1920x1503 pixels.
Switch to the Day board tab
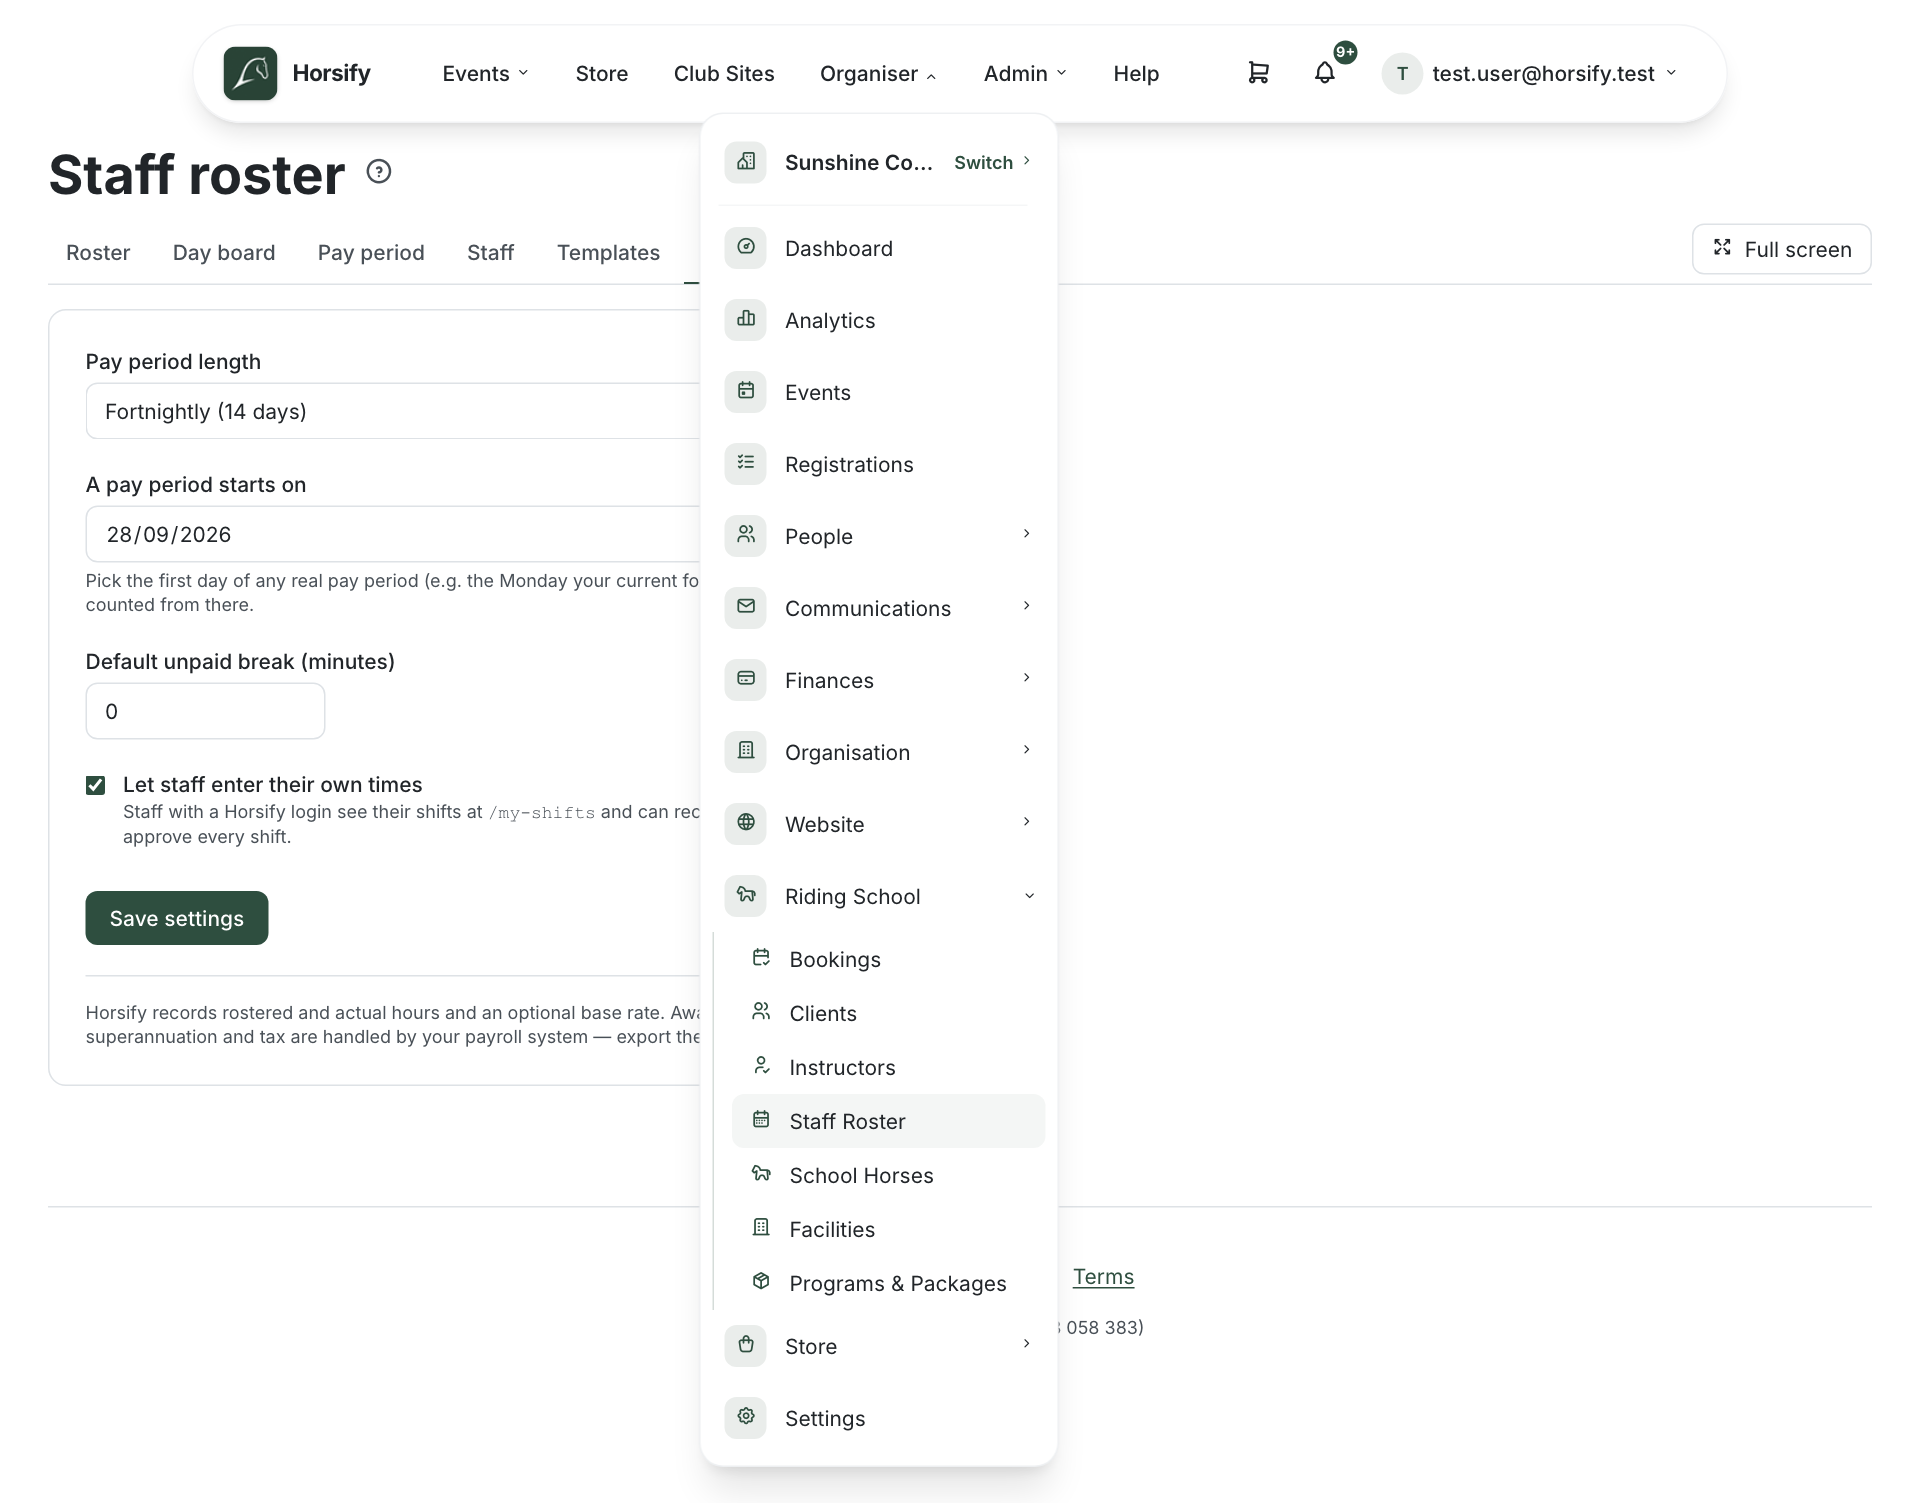(x=224, y=252)
